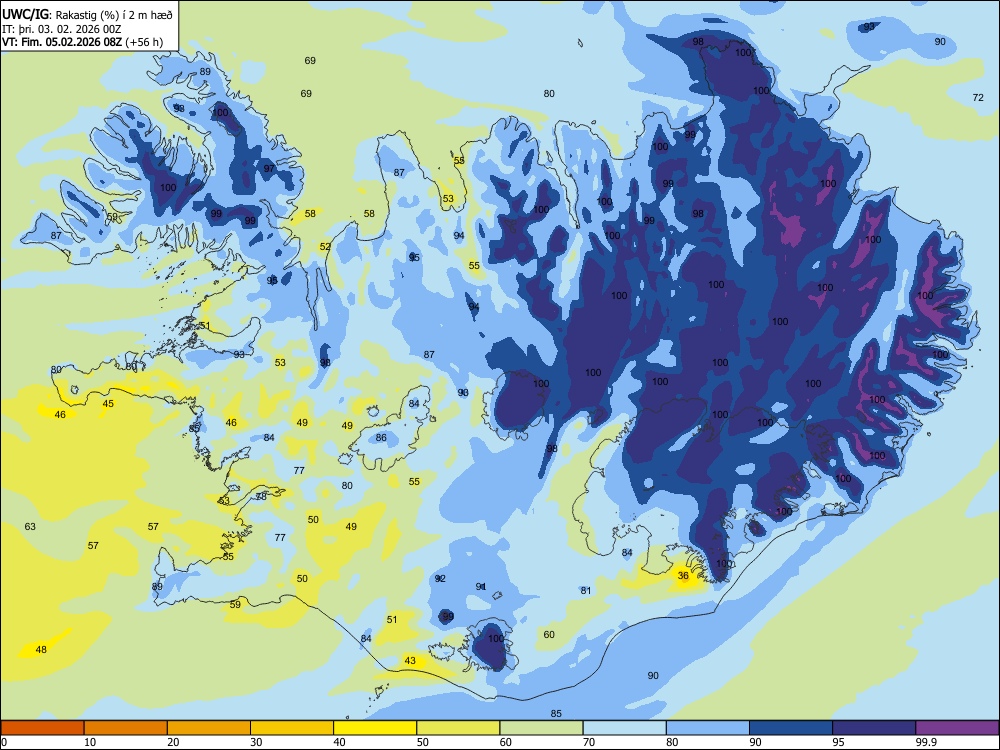The image size is (1000, 750).
Task: Select the '78' humidity value
Action: tap(261, 496)
